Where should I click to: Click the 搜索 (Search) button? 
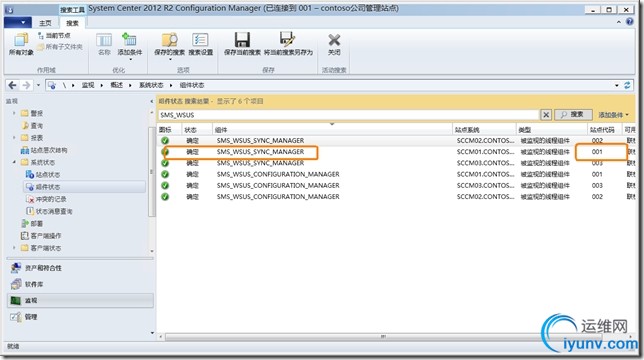(573, 115)
